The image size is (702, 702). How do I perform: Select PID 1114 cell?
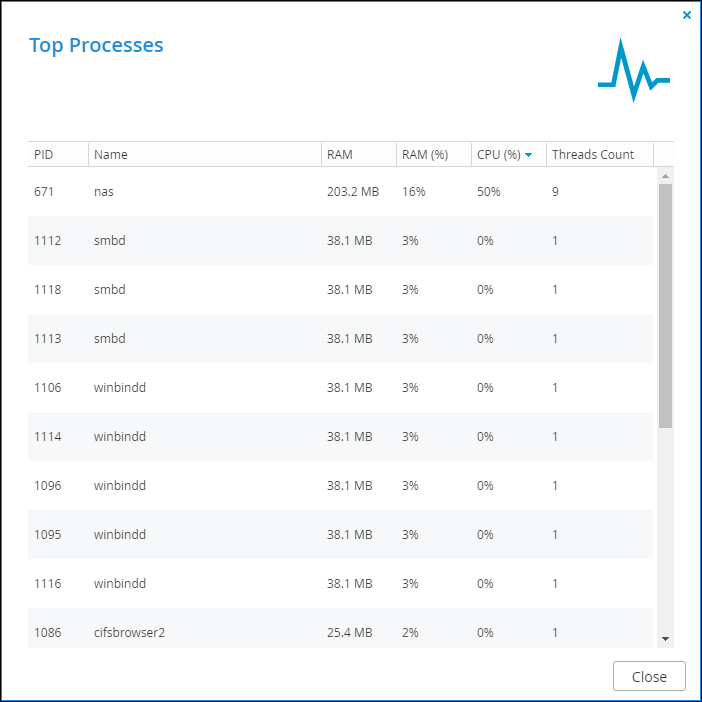[47, 437]
